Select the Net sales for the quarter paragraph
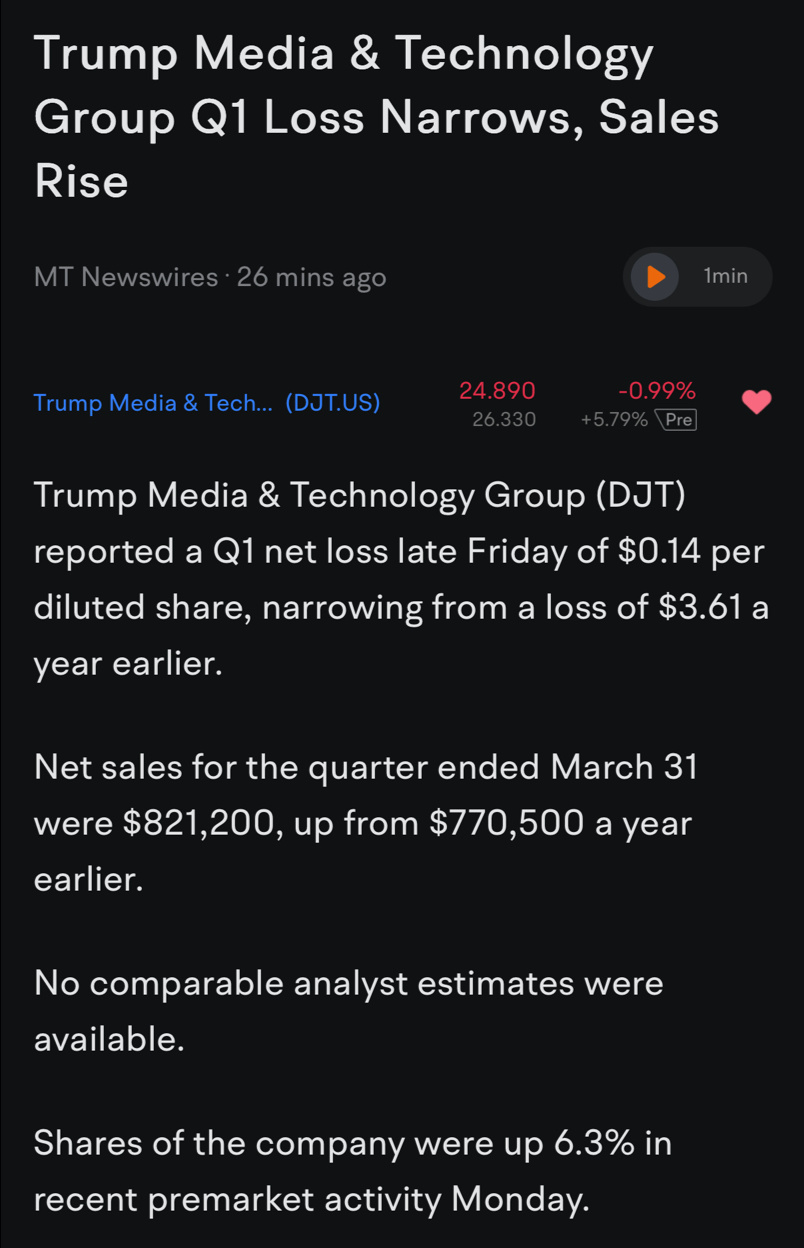Image resolution: width=804 pixels, height=1248 pixels. tap(365, 824)
